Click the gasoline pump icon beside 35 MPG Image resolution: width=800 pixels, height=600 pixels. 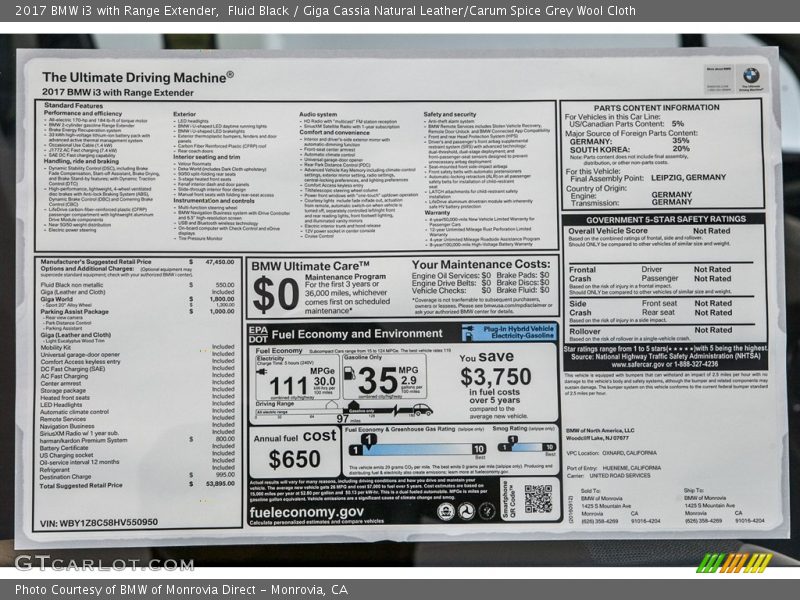(350, 376)
